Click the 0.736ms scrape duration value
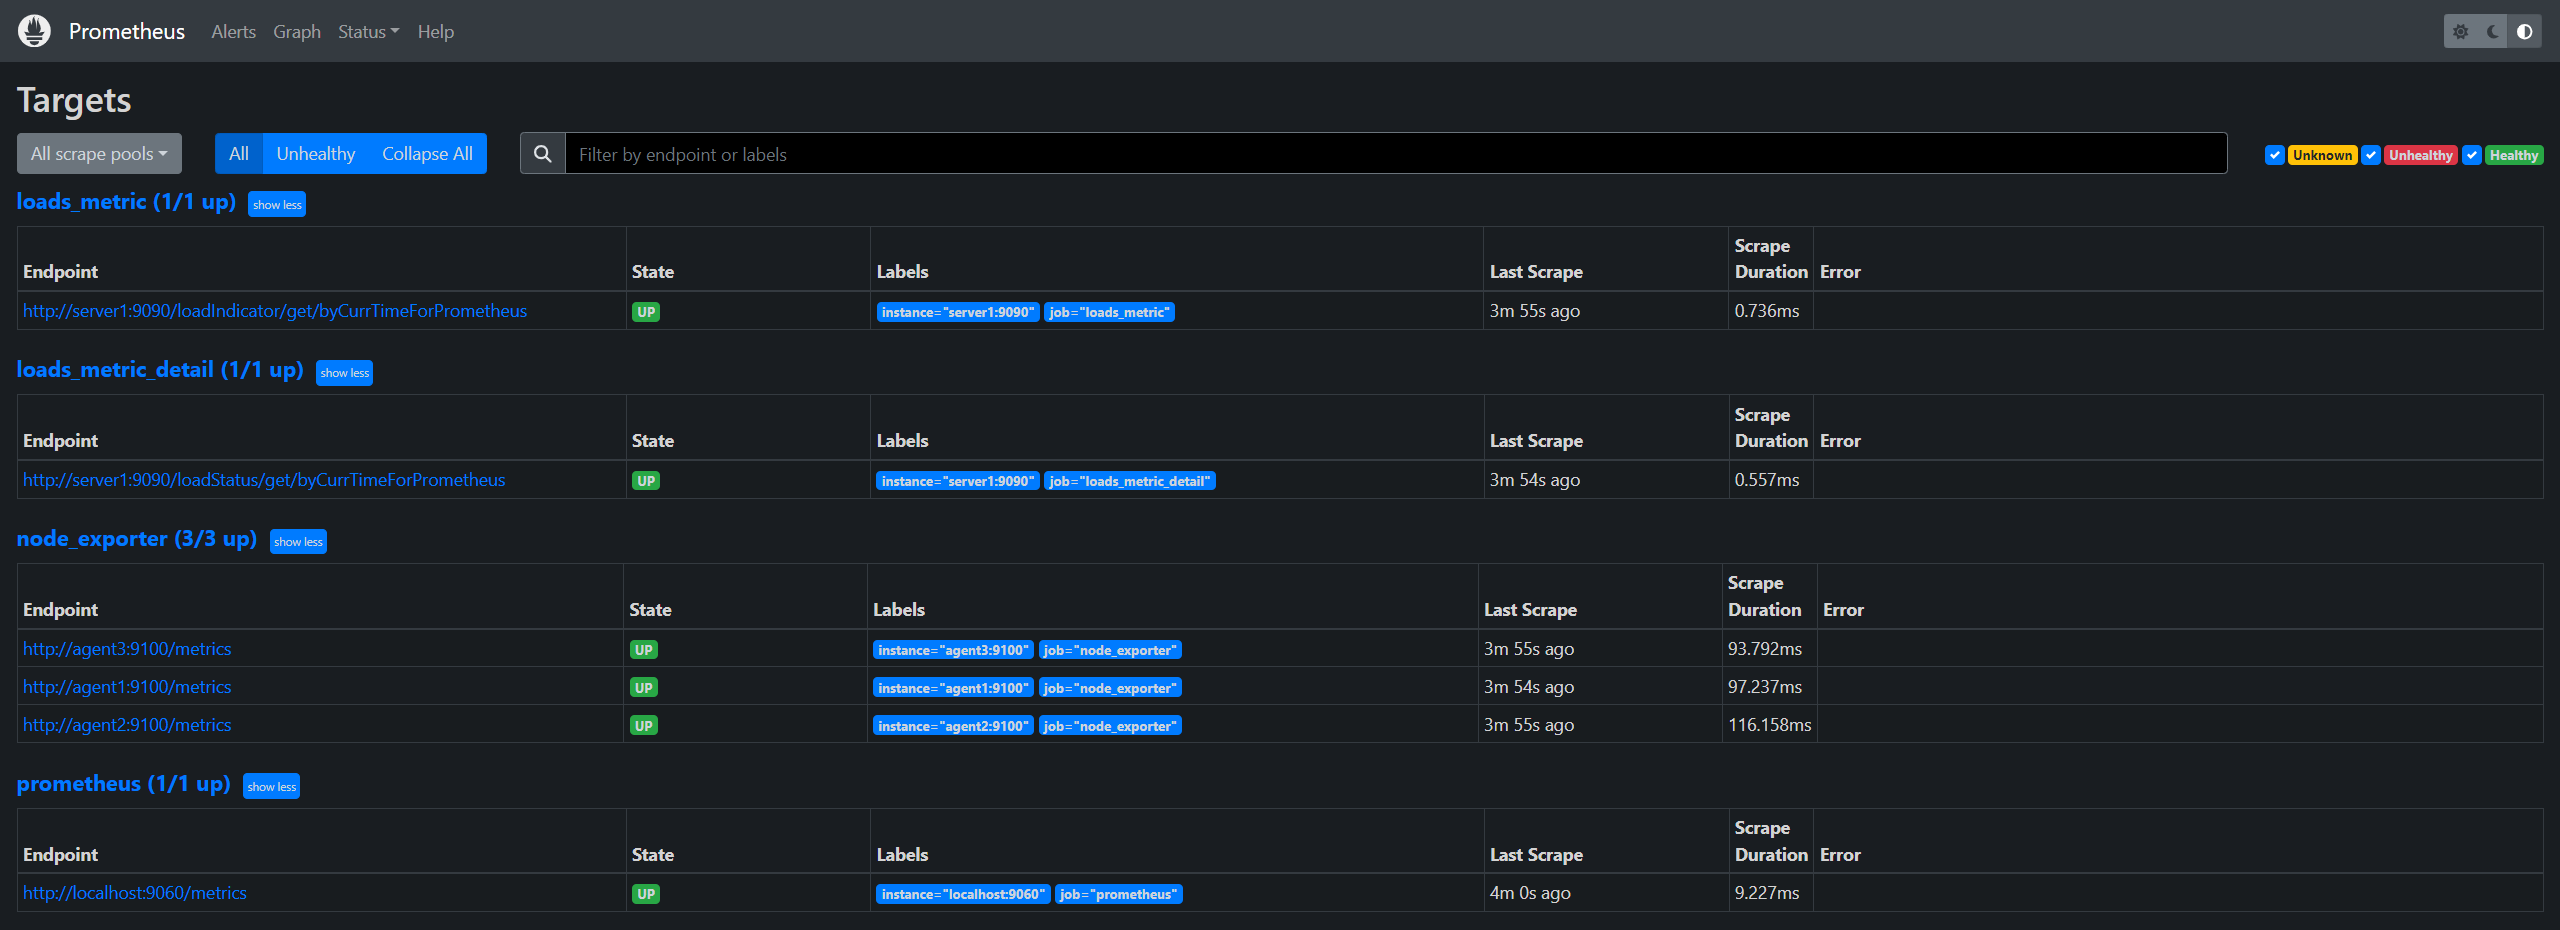This screenshot has height=930, width=2560. point(1767,311)
